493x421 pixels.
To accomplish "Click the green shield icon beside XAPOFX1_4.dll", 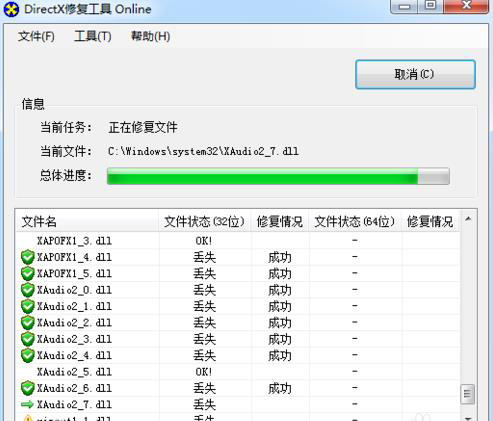I will pyautogui.click(x=27, y=257).
